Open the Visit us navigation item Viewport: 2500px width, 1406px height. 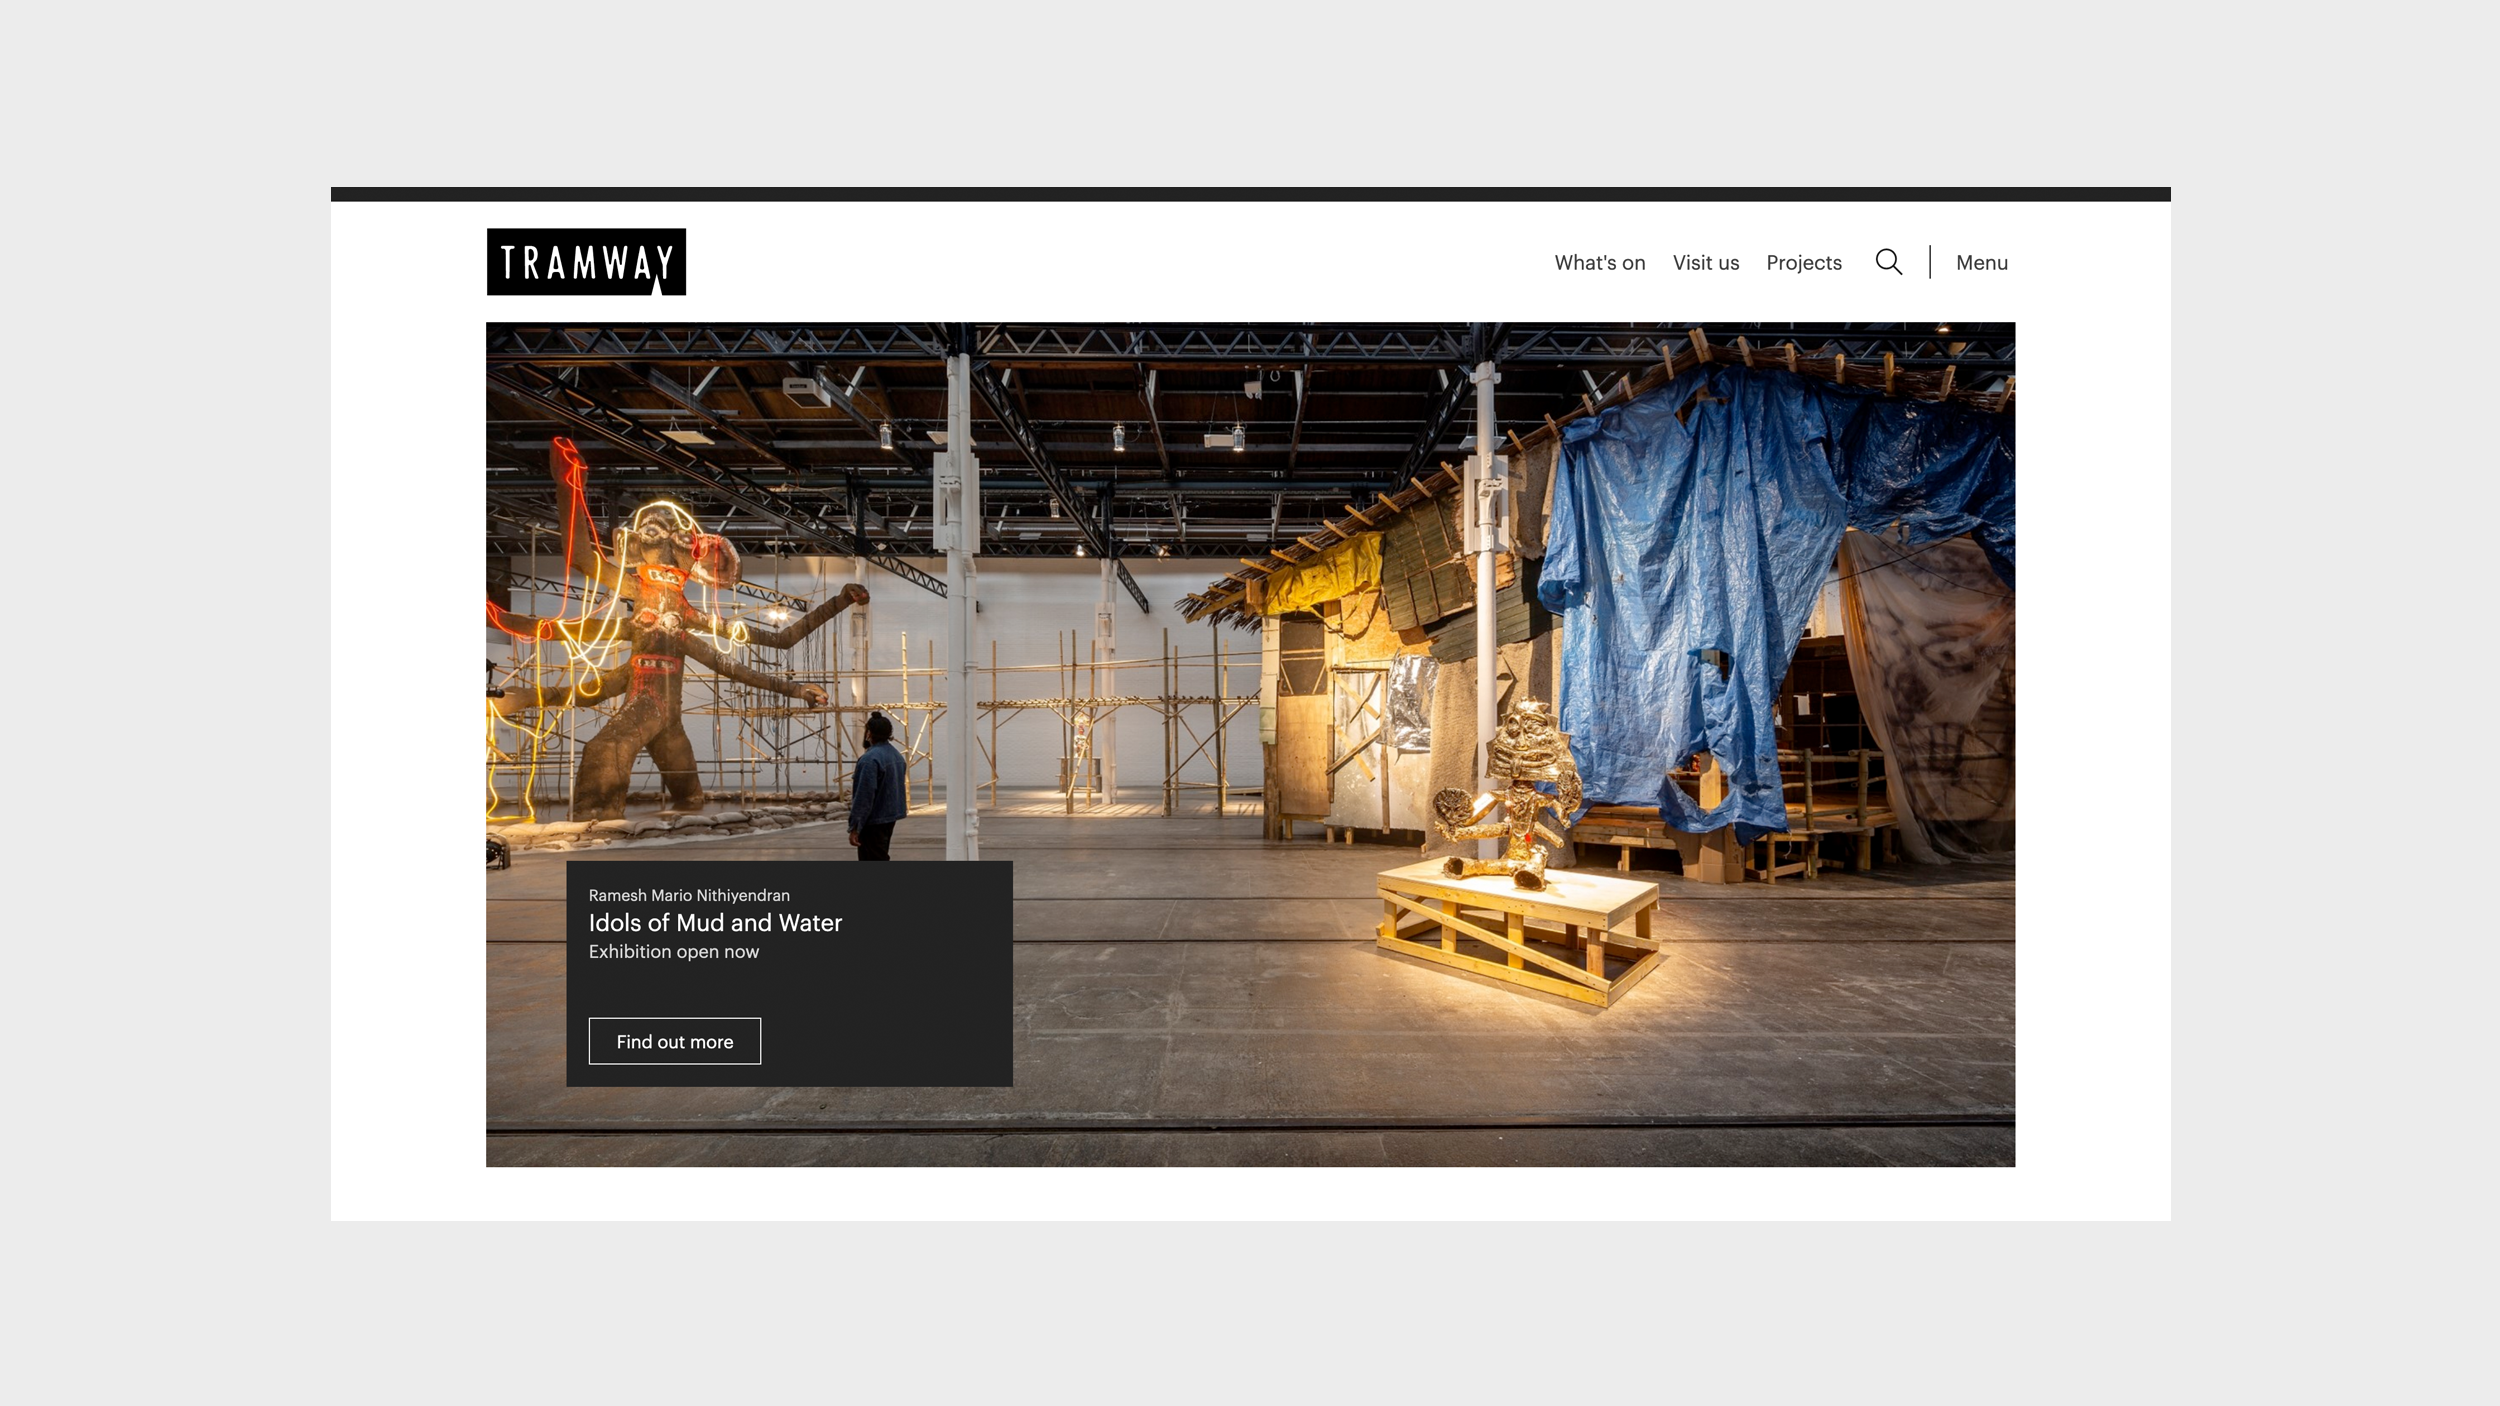click(x=1705, y=262)
